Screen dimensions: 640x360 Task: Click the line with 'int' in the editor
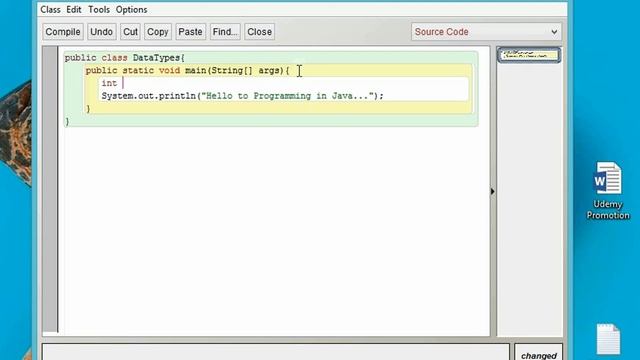click(x=284, y=83)
